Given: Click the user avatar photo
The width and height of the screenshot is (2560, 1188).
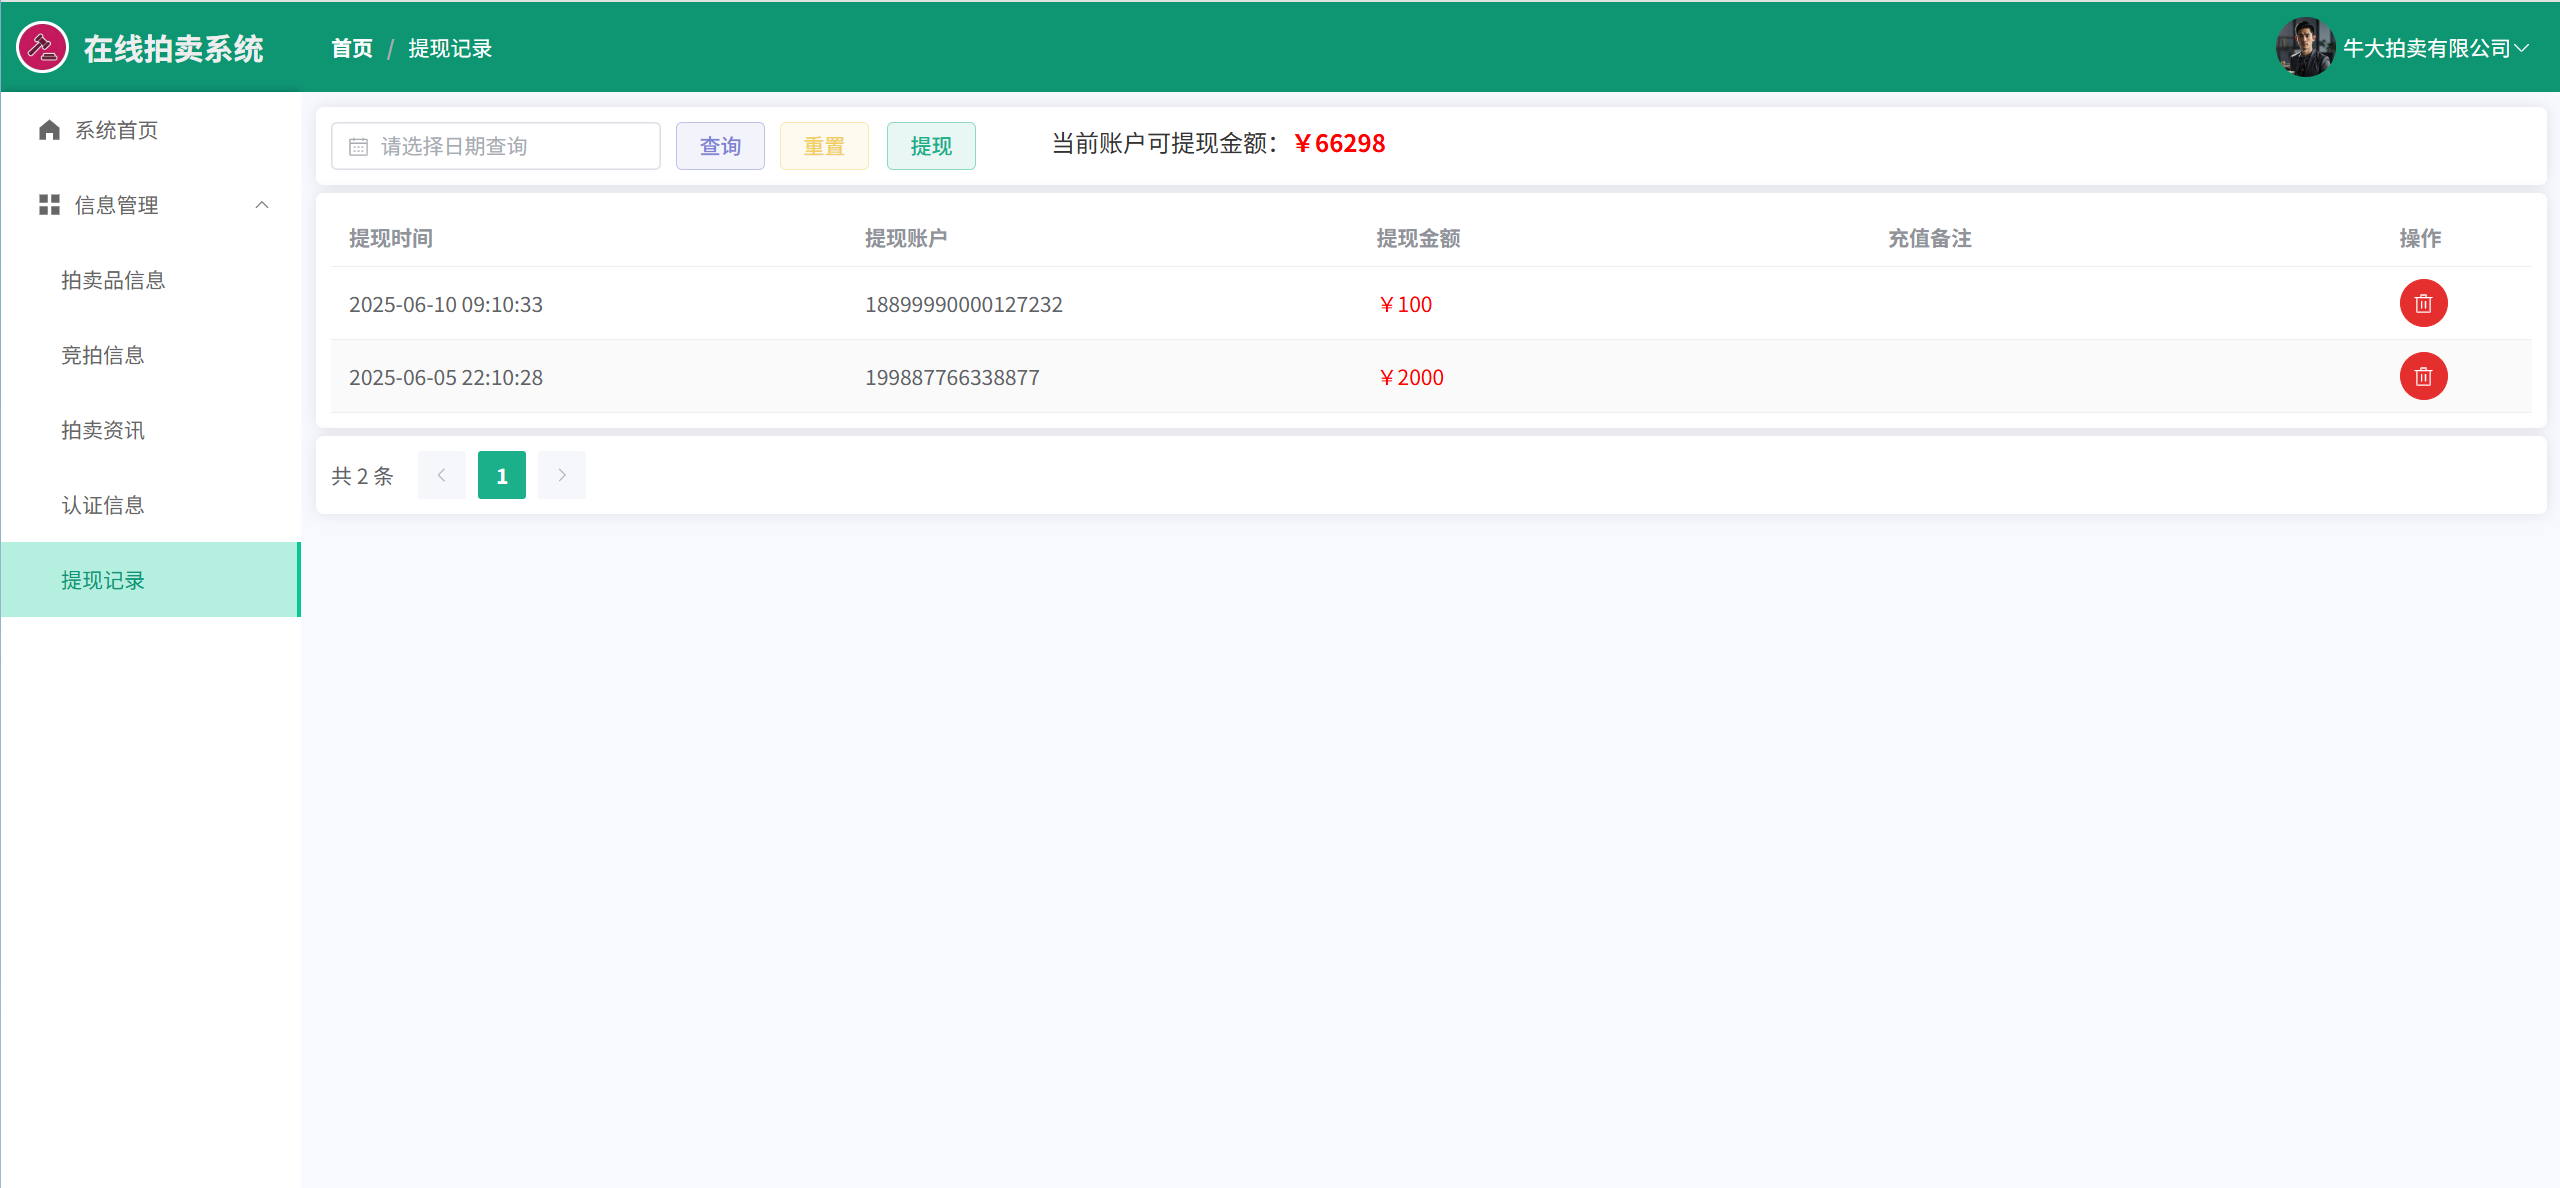Looking at the screenshot, I should tap(2304, 47).
